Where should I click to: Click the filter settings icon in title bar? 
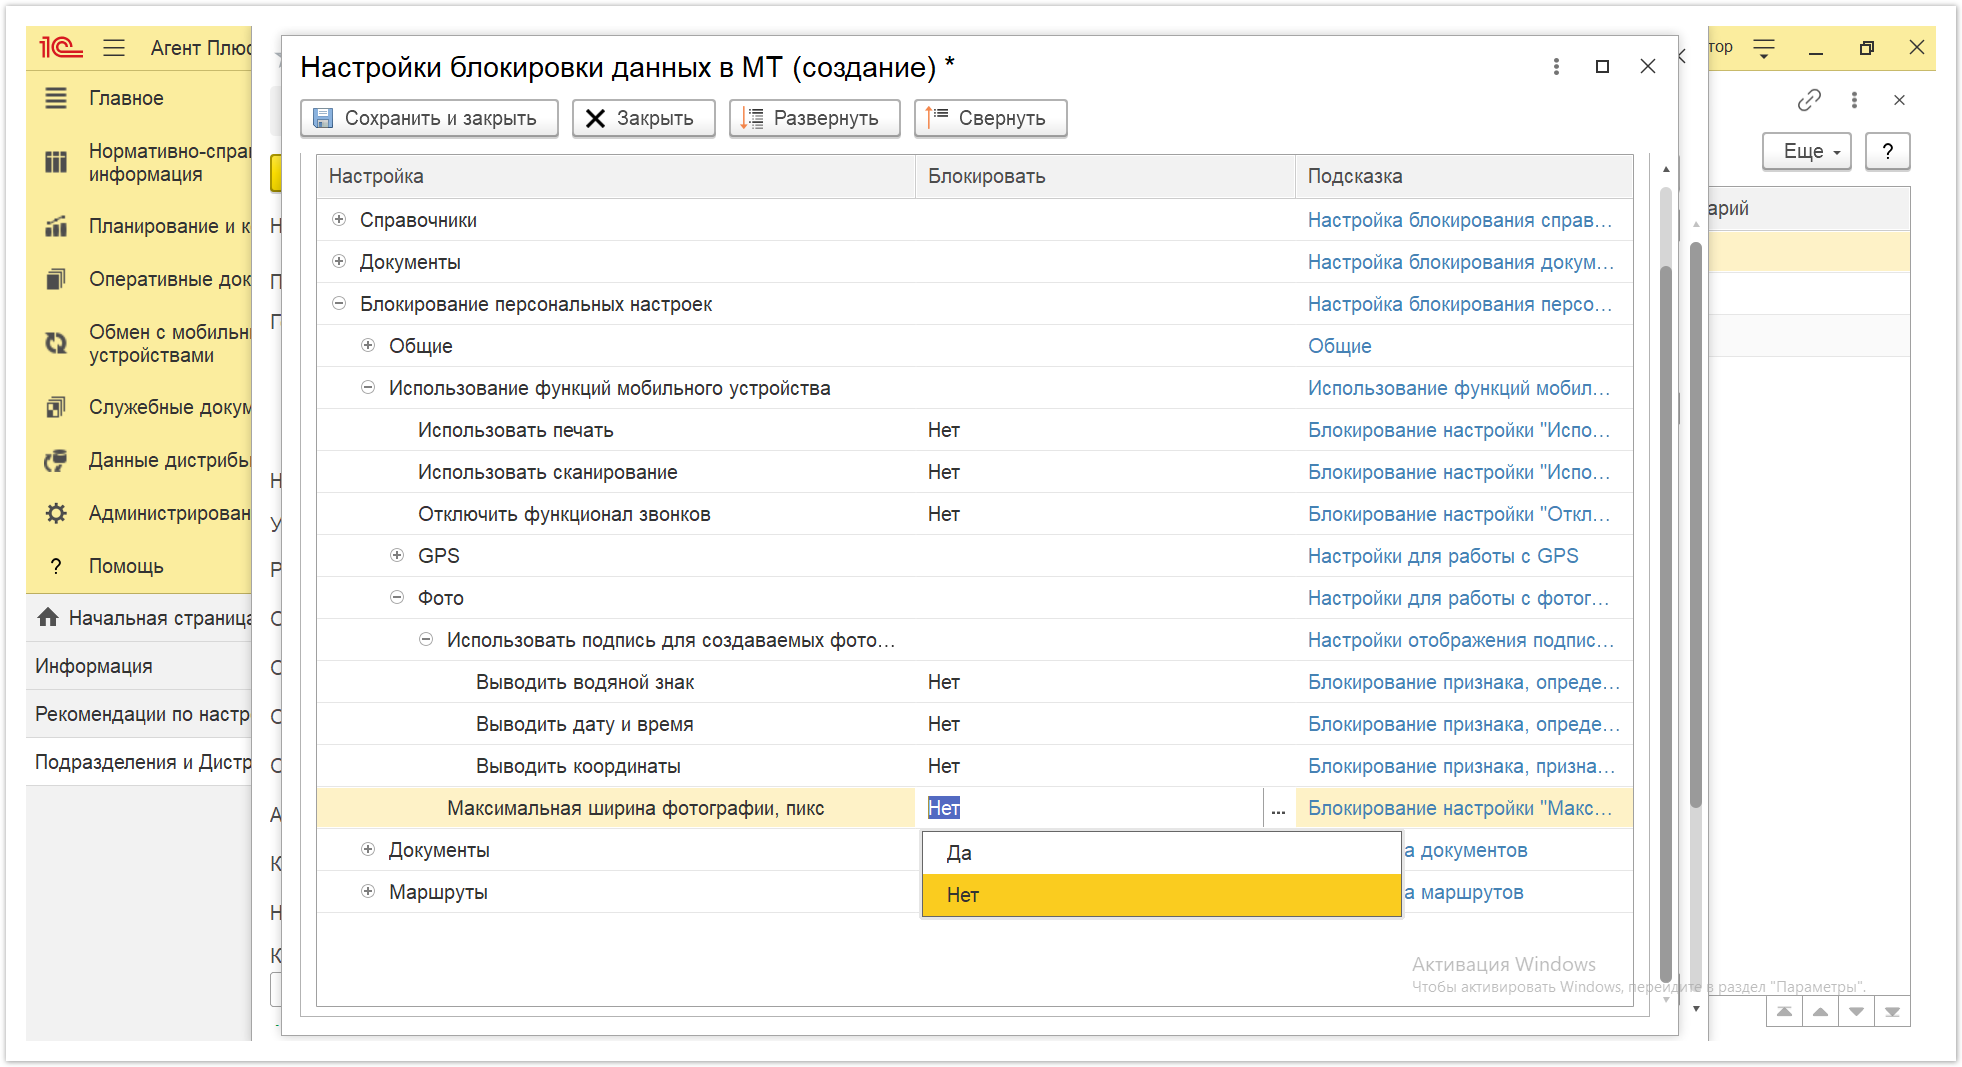click(x=1764, y=48)
